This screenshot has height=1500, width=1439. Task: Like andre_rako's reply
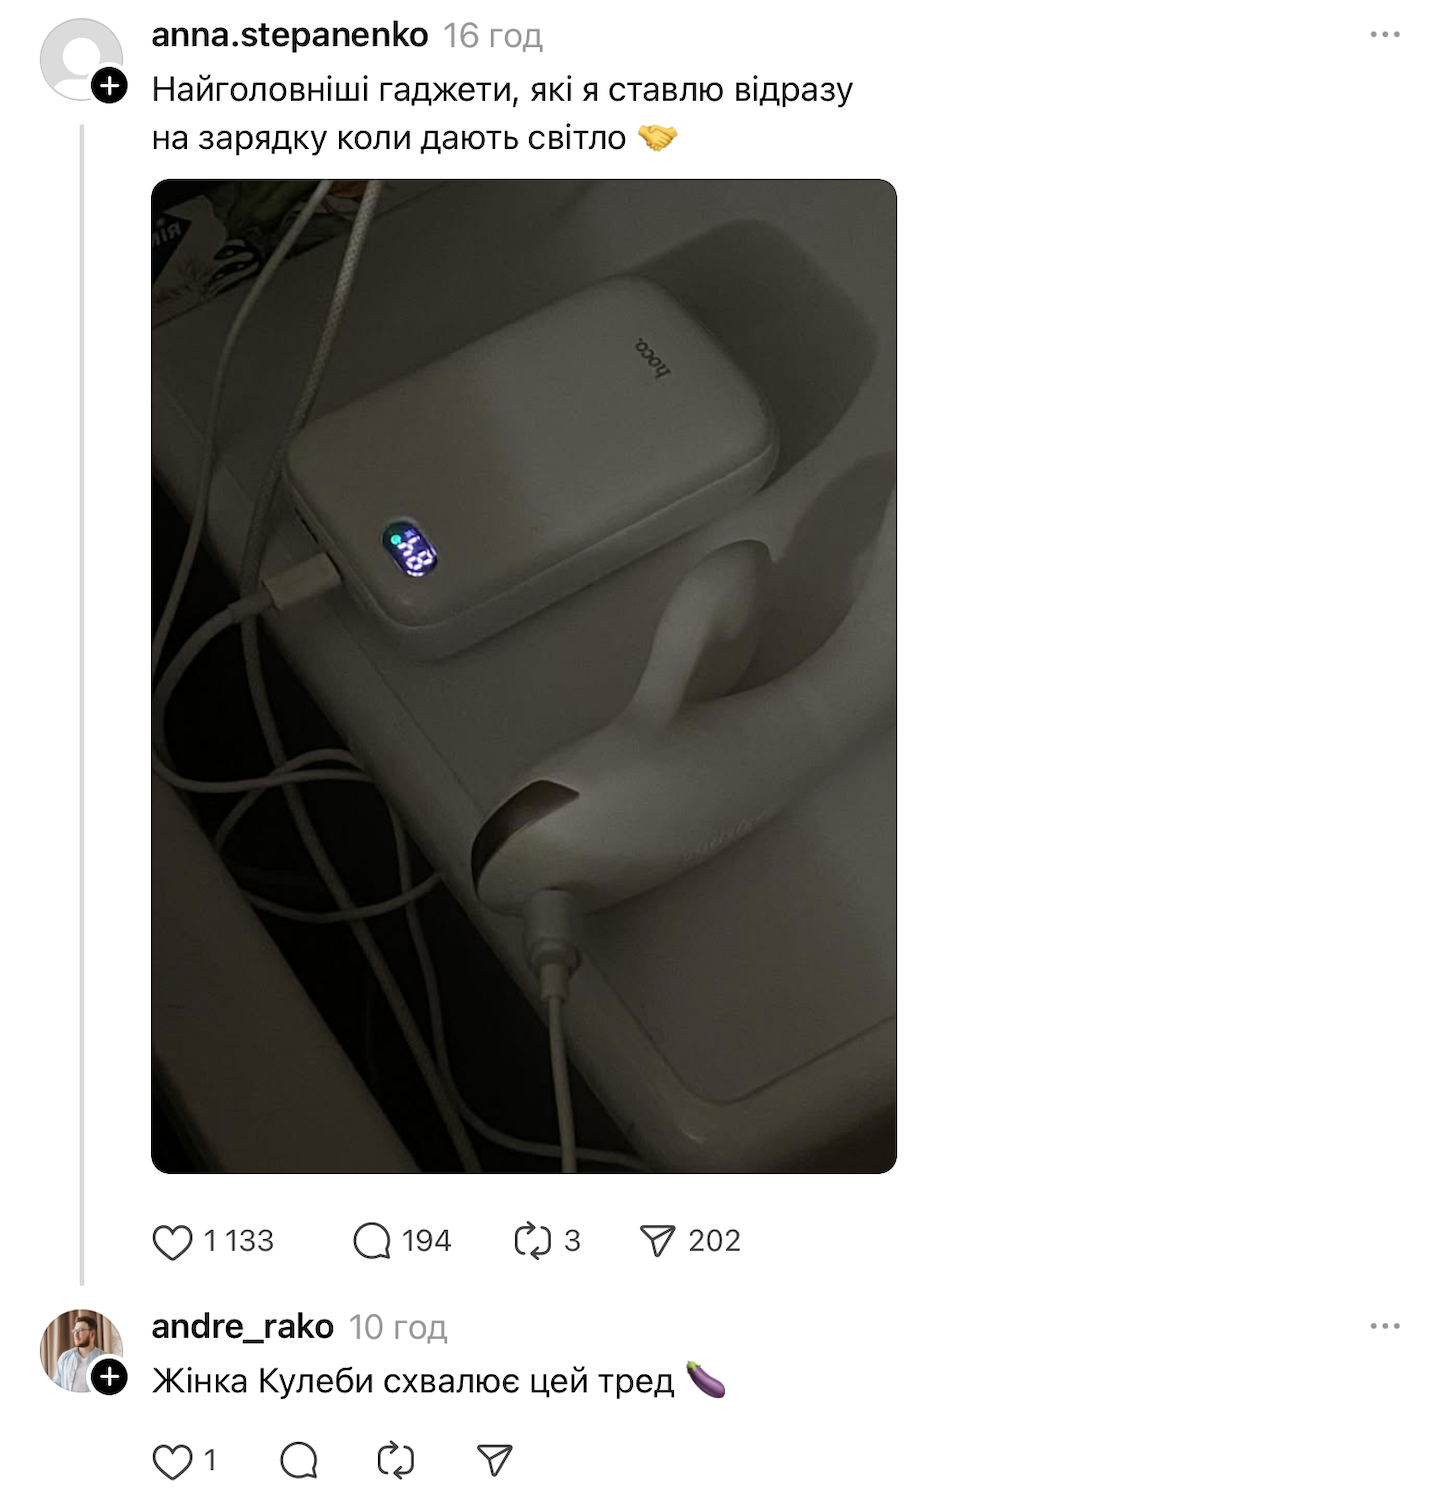point(172,1462)
